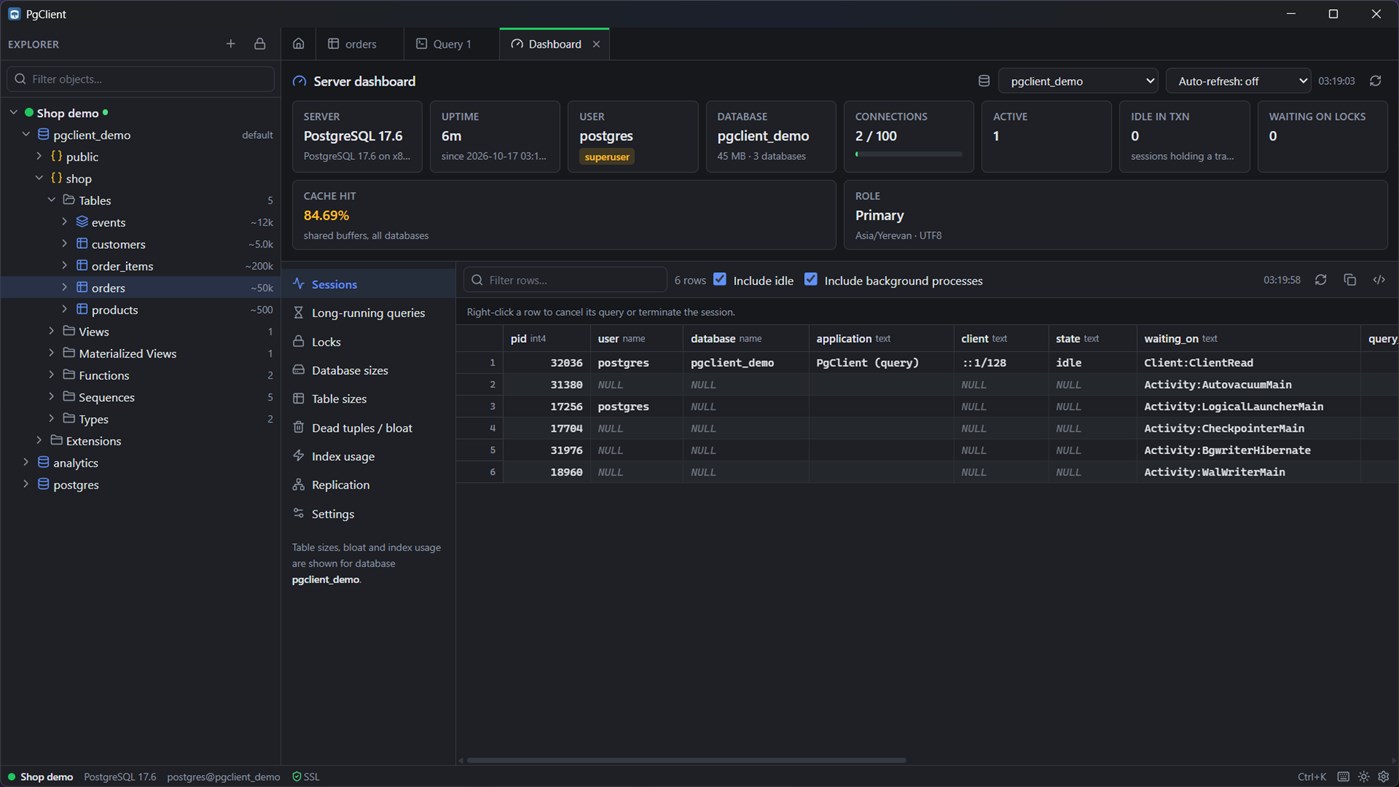Viewport: 1399px width, 787px height.
Task: Click the refresh icon in Sessions toolbar
Action: (1321, 280)
